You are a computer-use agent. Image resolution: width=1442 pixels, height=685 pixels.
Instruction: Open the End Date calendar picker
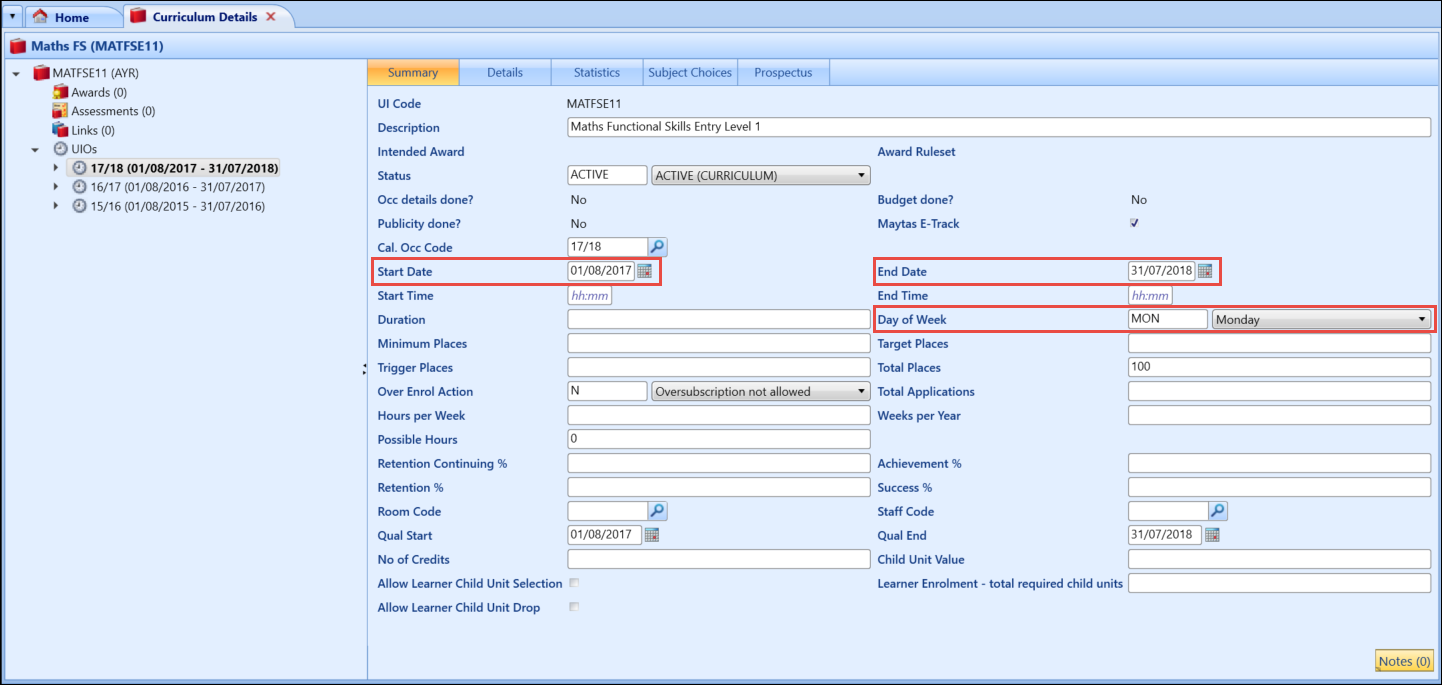pos(1205,271)
